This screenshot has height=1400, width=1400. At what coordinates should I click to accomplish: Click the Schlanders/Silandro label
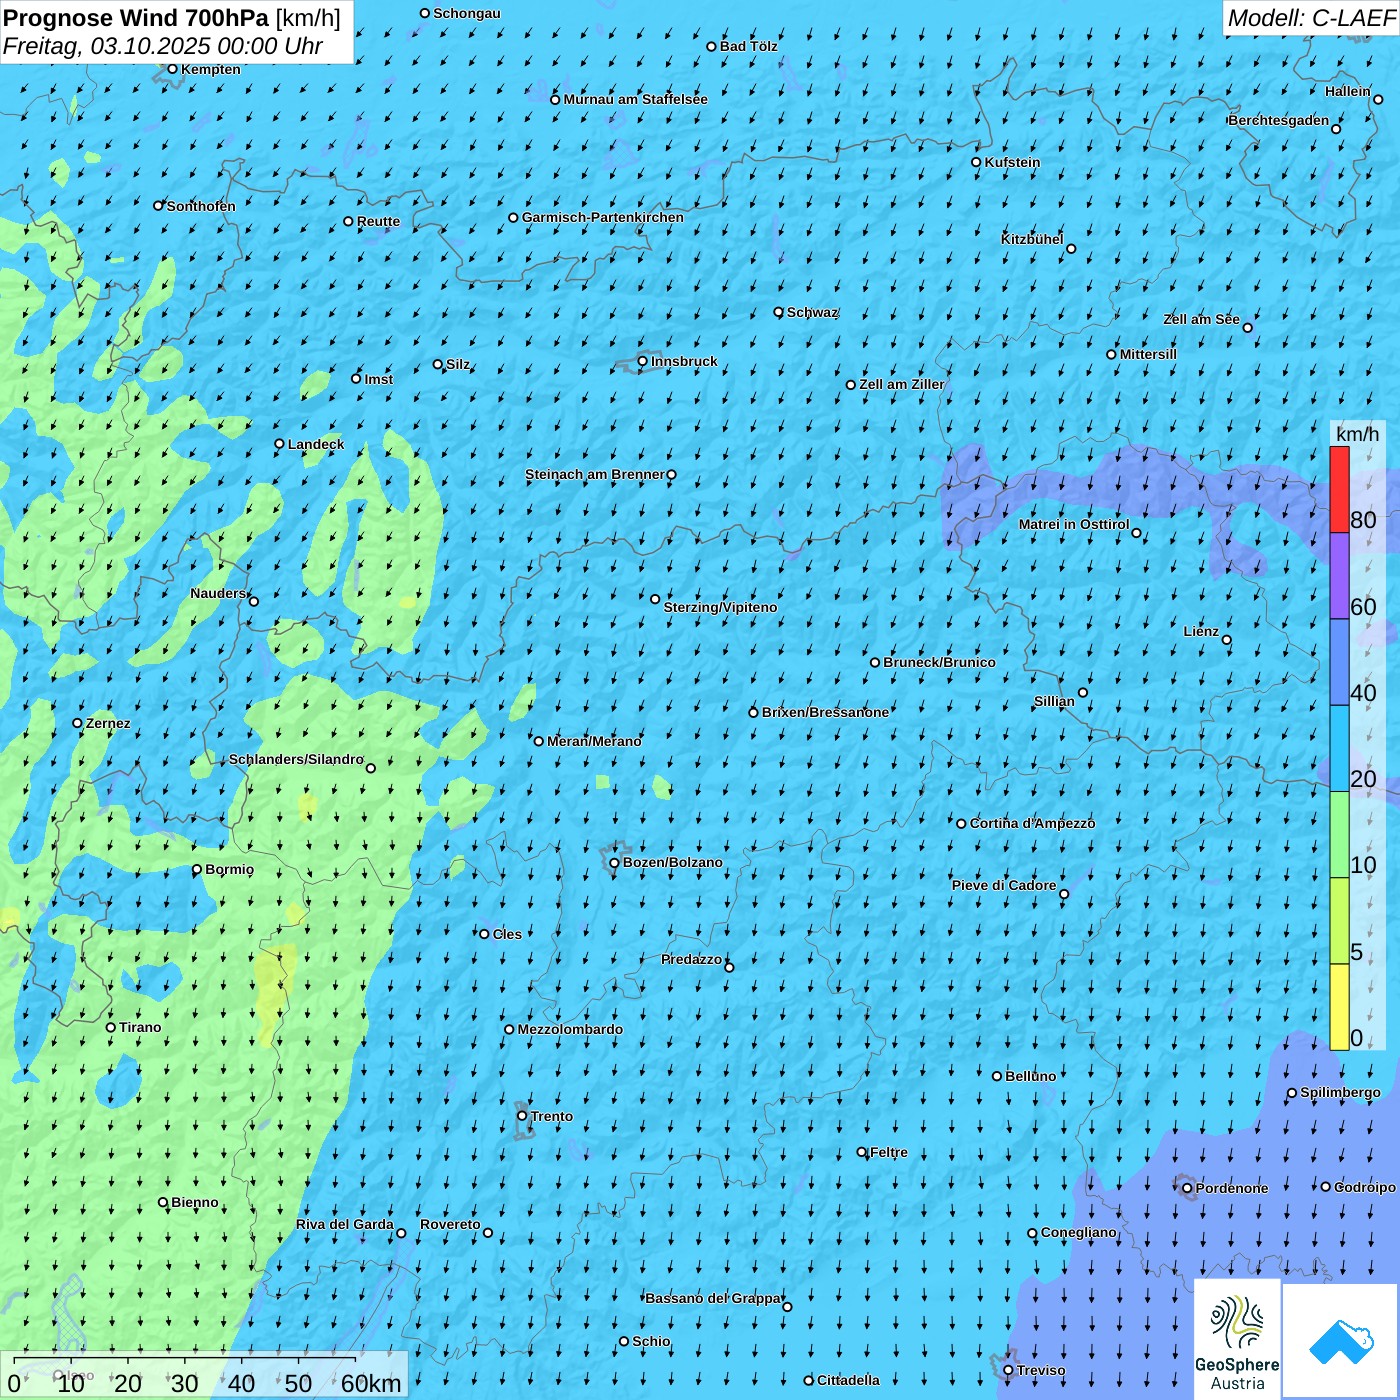pyautogui.click(x=296, y=759)
